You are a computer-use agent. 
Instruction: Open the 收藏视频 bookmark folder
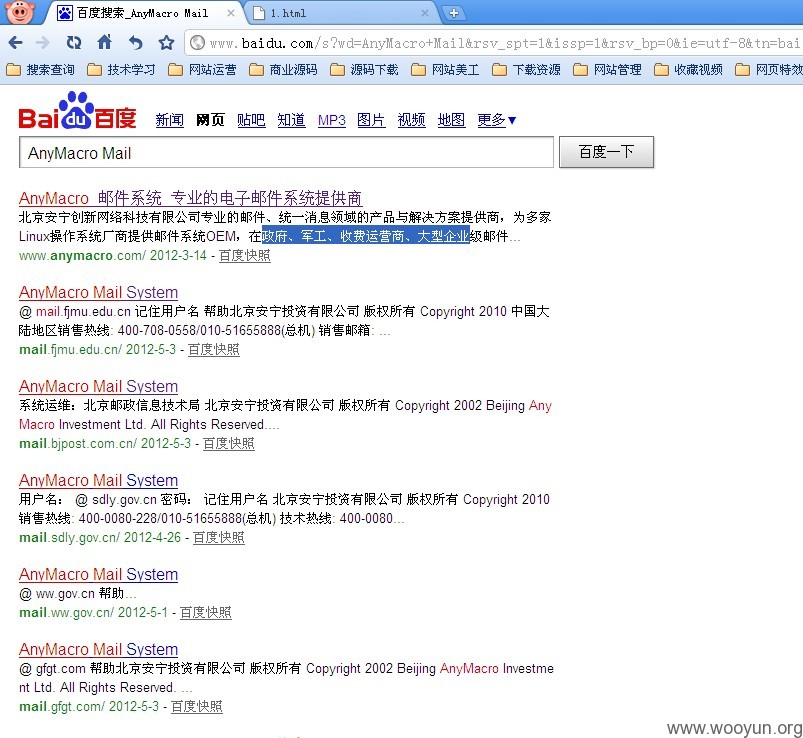(688, 70)
